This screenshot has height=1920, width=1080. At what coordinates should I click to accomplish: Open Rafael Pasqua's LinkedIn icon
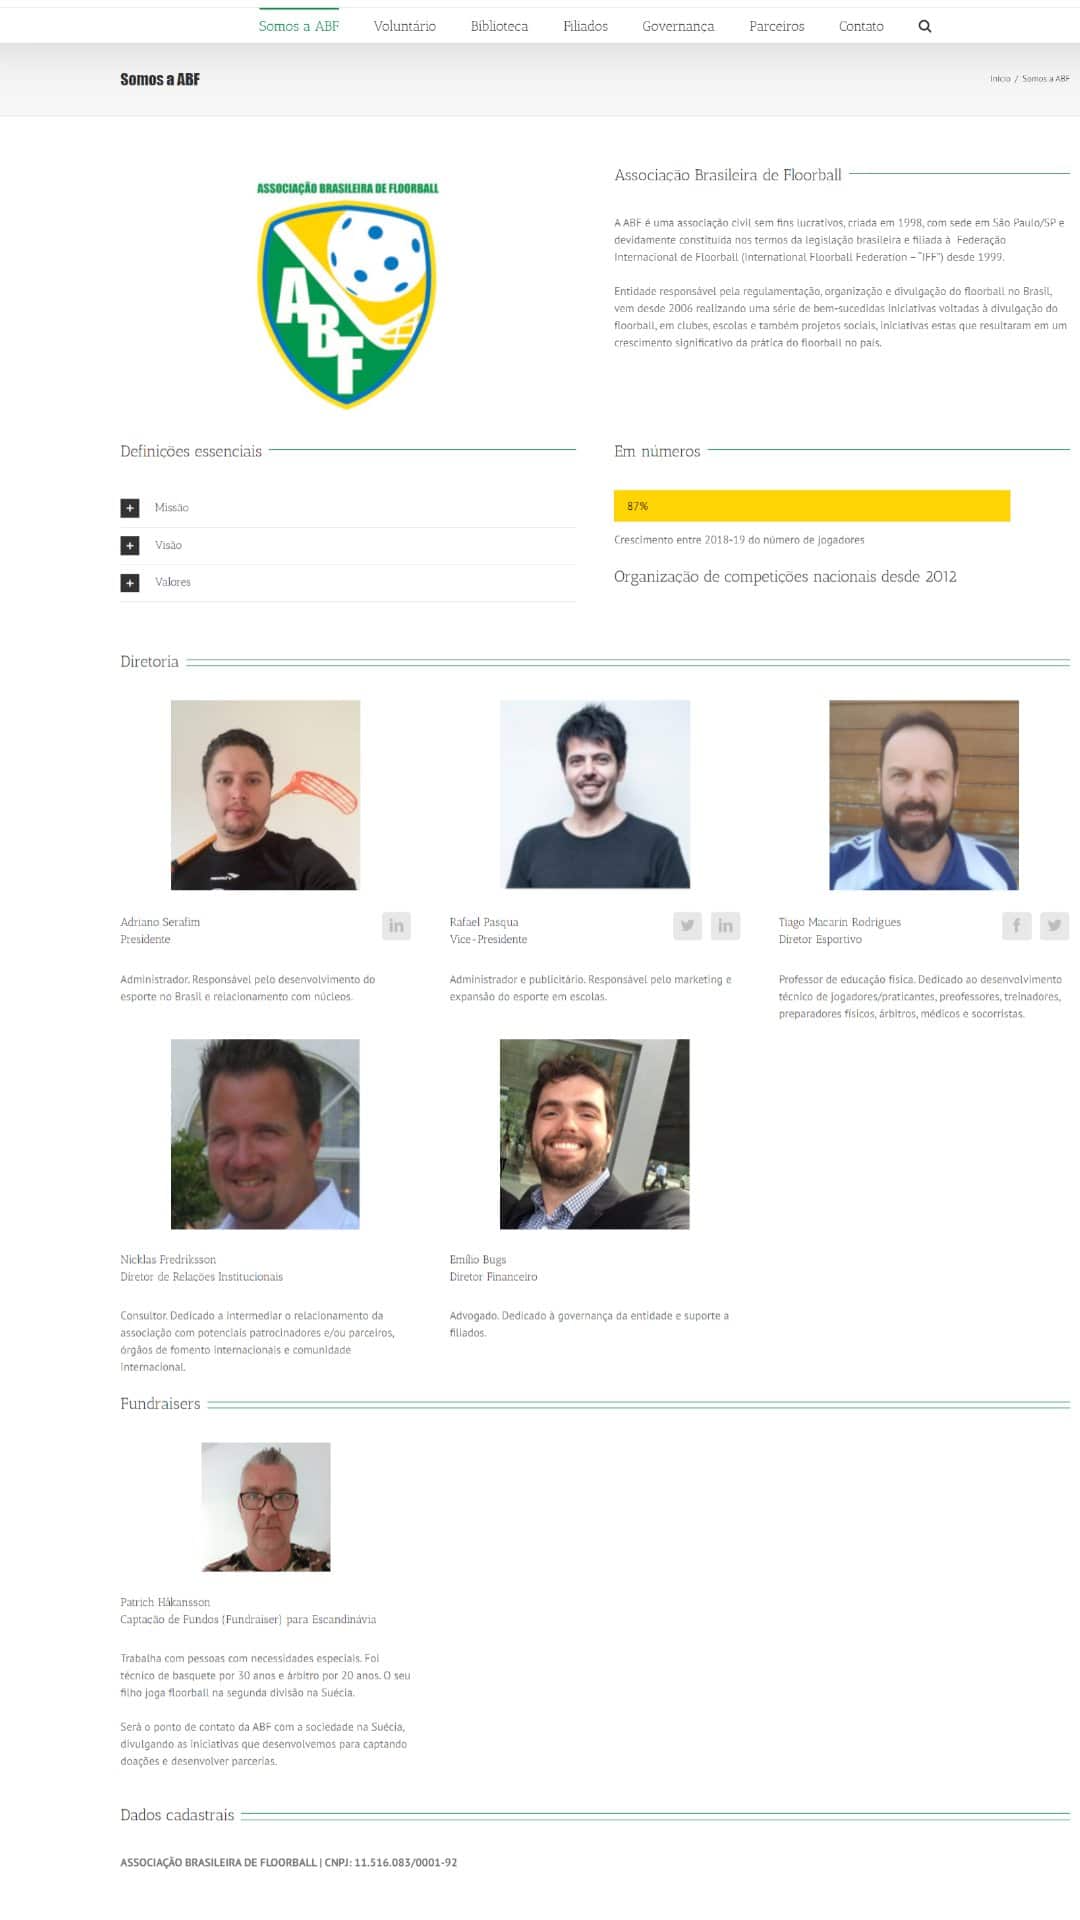coord(725,926)
